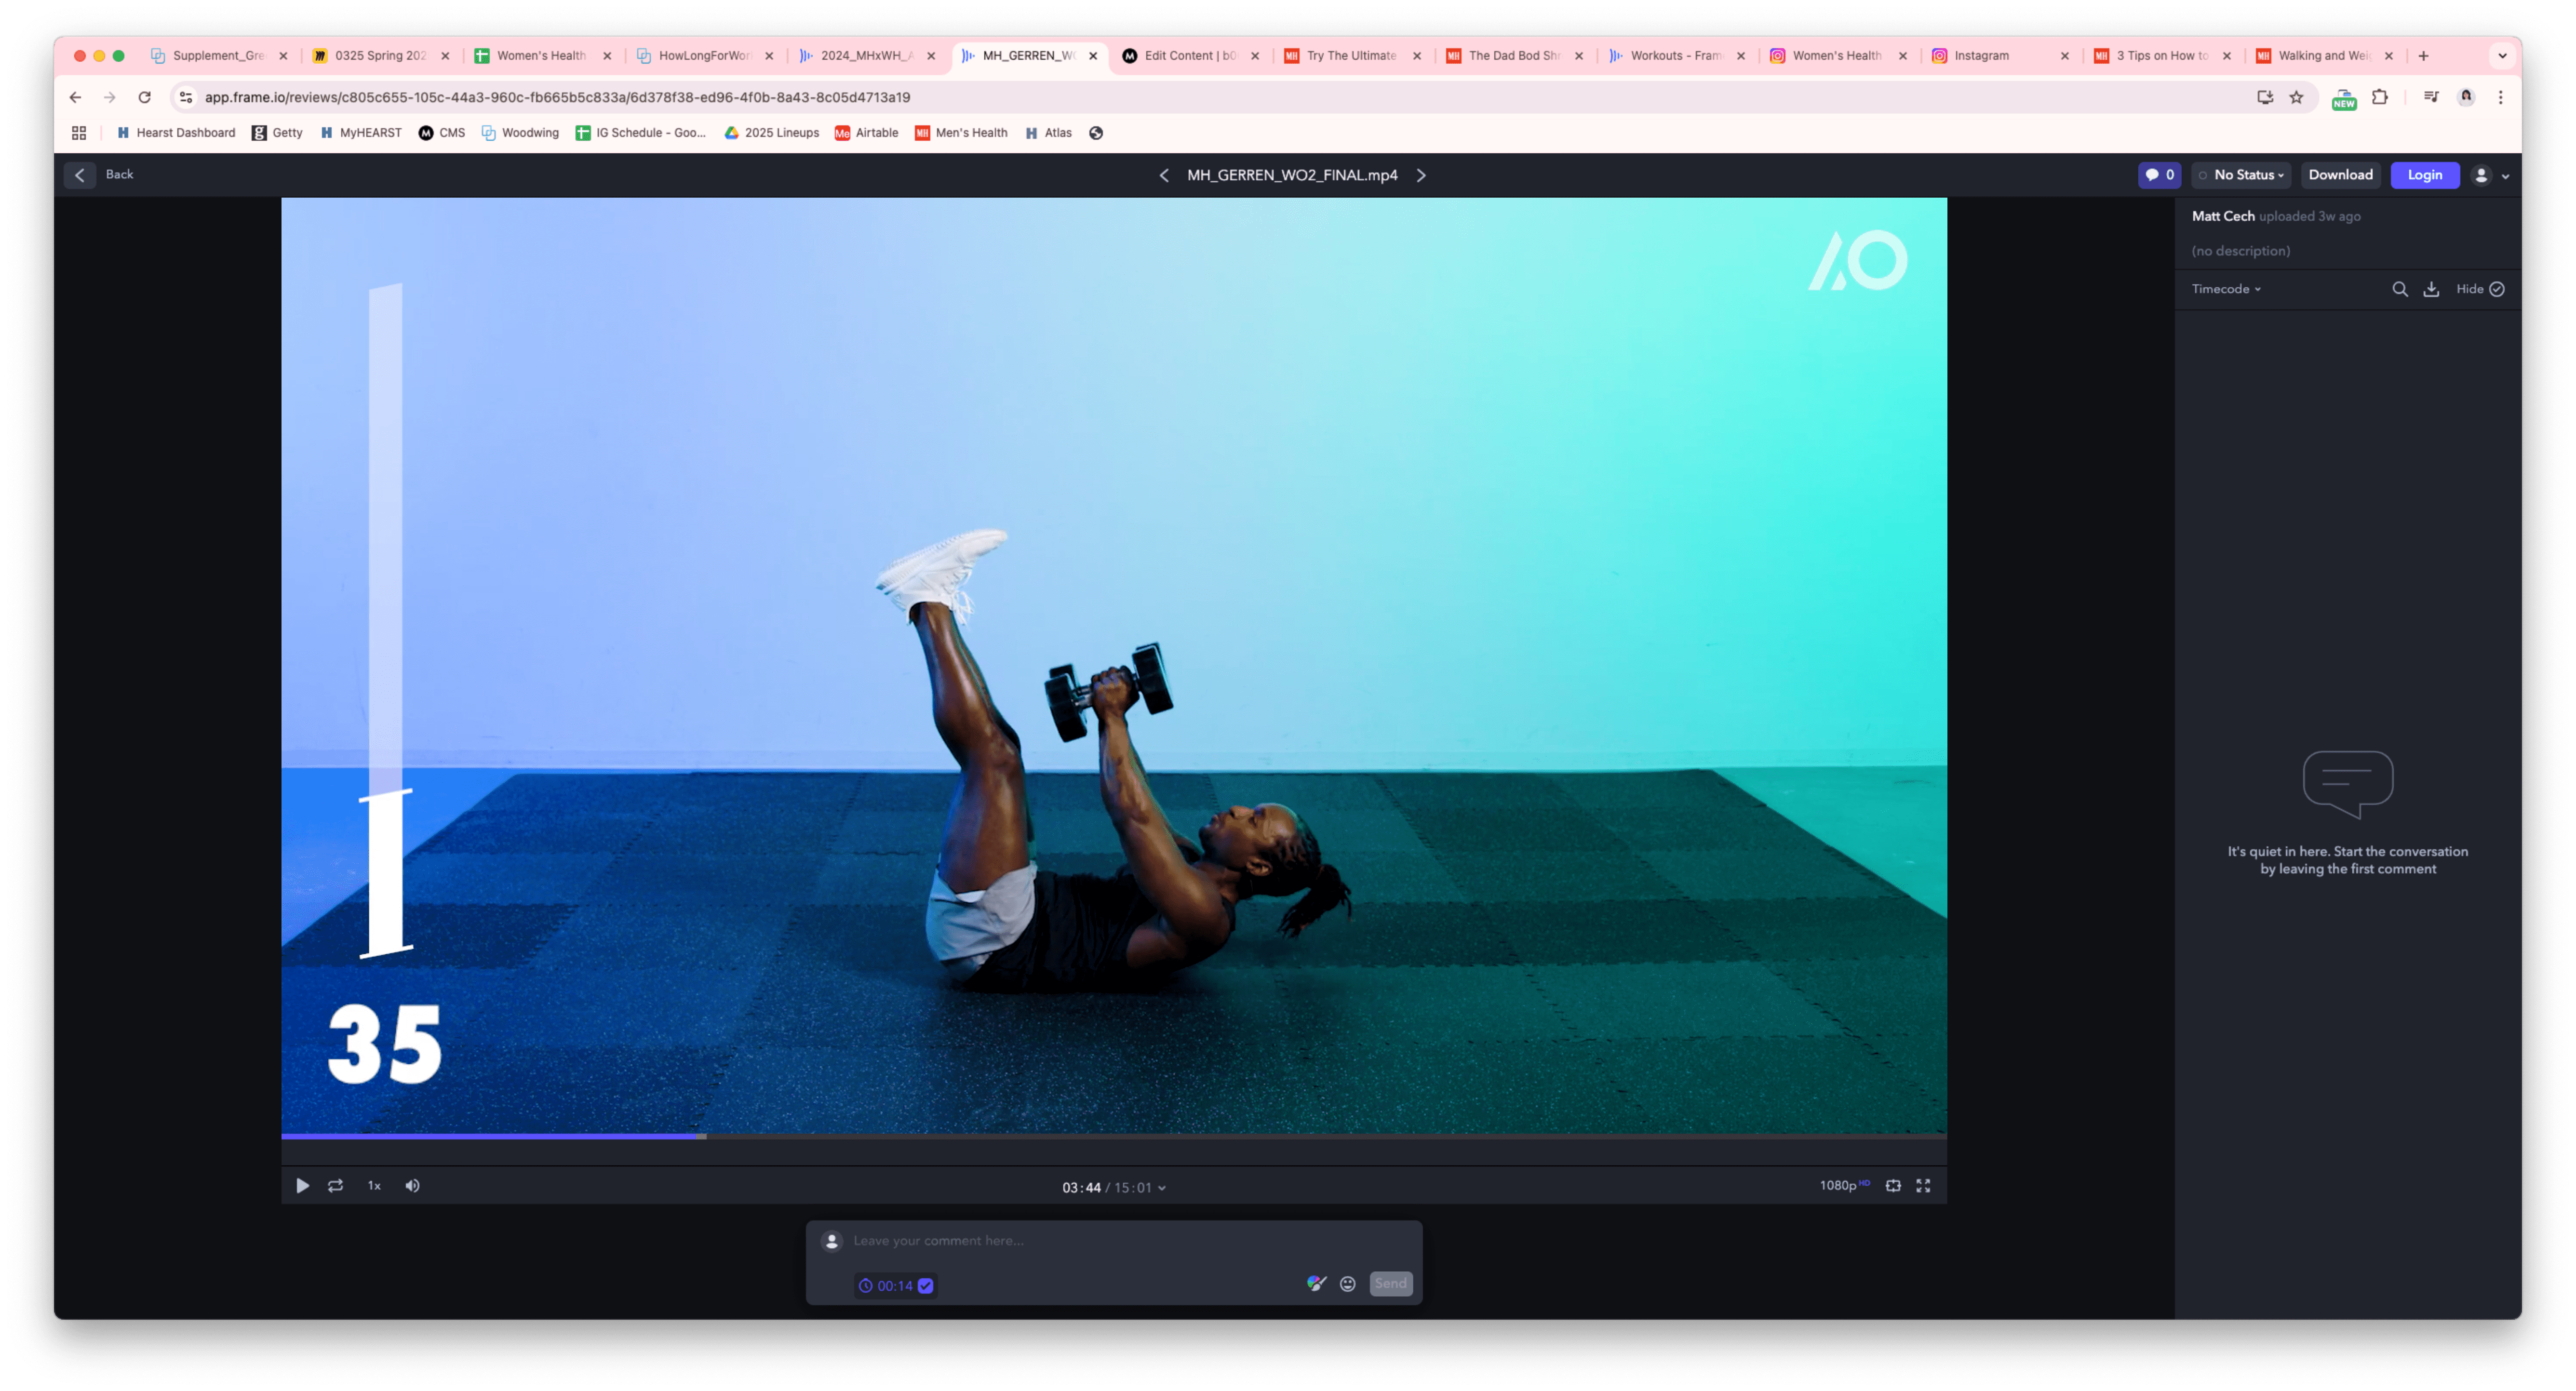Click the Login button

tap(2424, 175)
